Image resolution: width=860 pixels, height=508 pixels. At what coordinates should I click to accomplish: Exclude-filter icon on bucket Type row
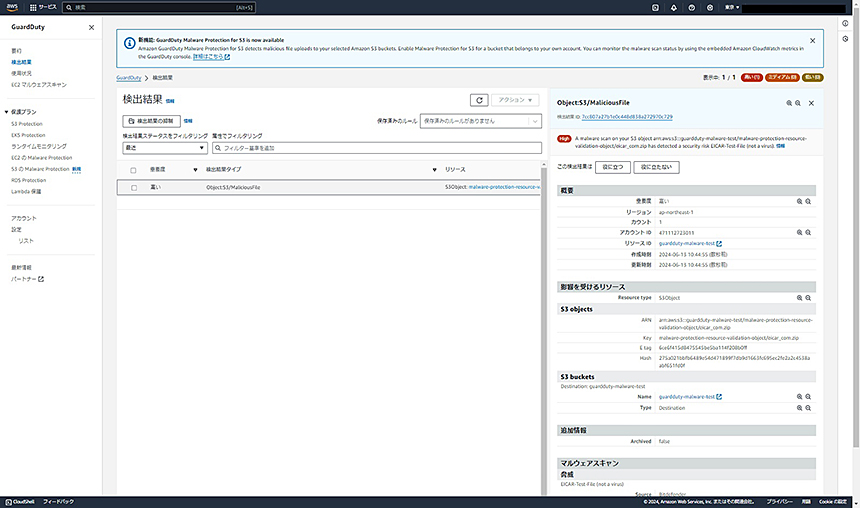point(808,408)
